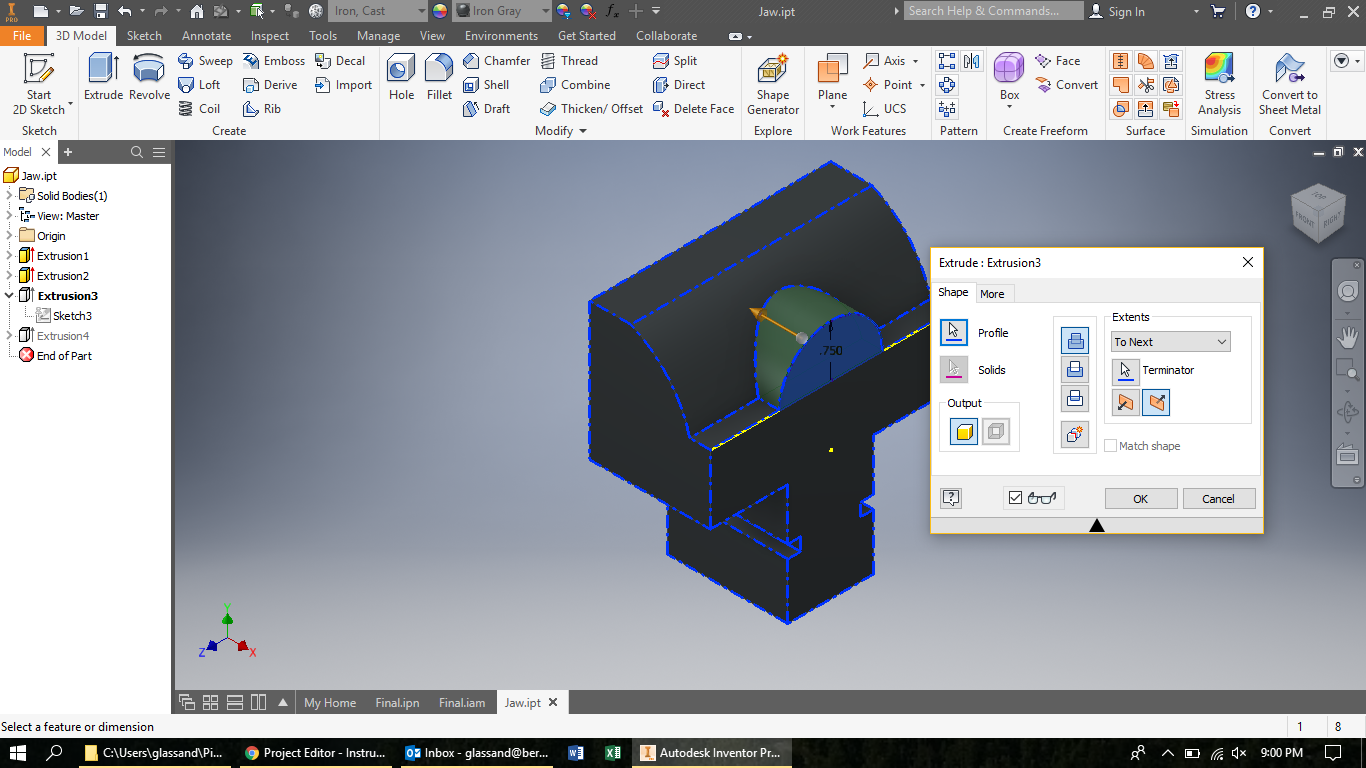1366x768 pixels.
Task: Pick the Coil tool
Action: pyautogui.click(x=199, y=109)
